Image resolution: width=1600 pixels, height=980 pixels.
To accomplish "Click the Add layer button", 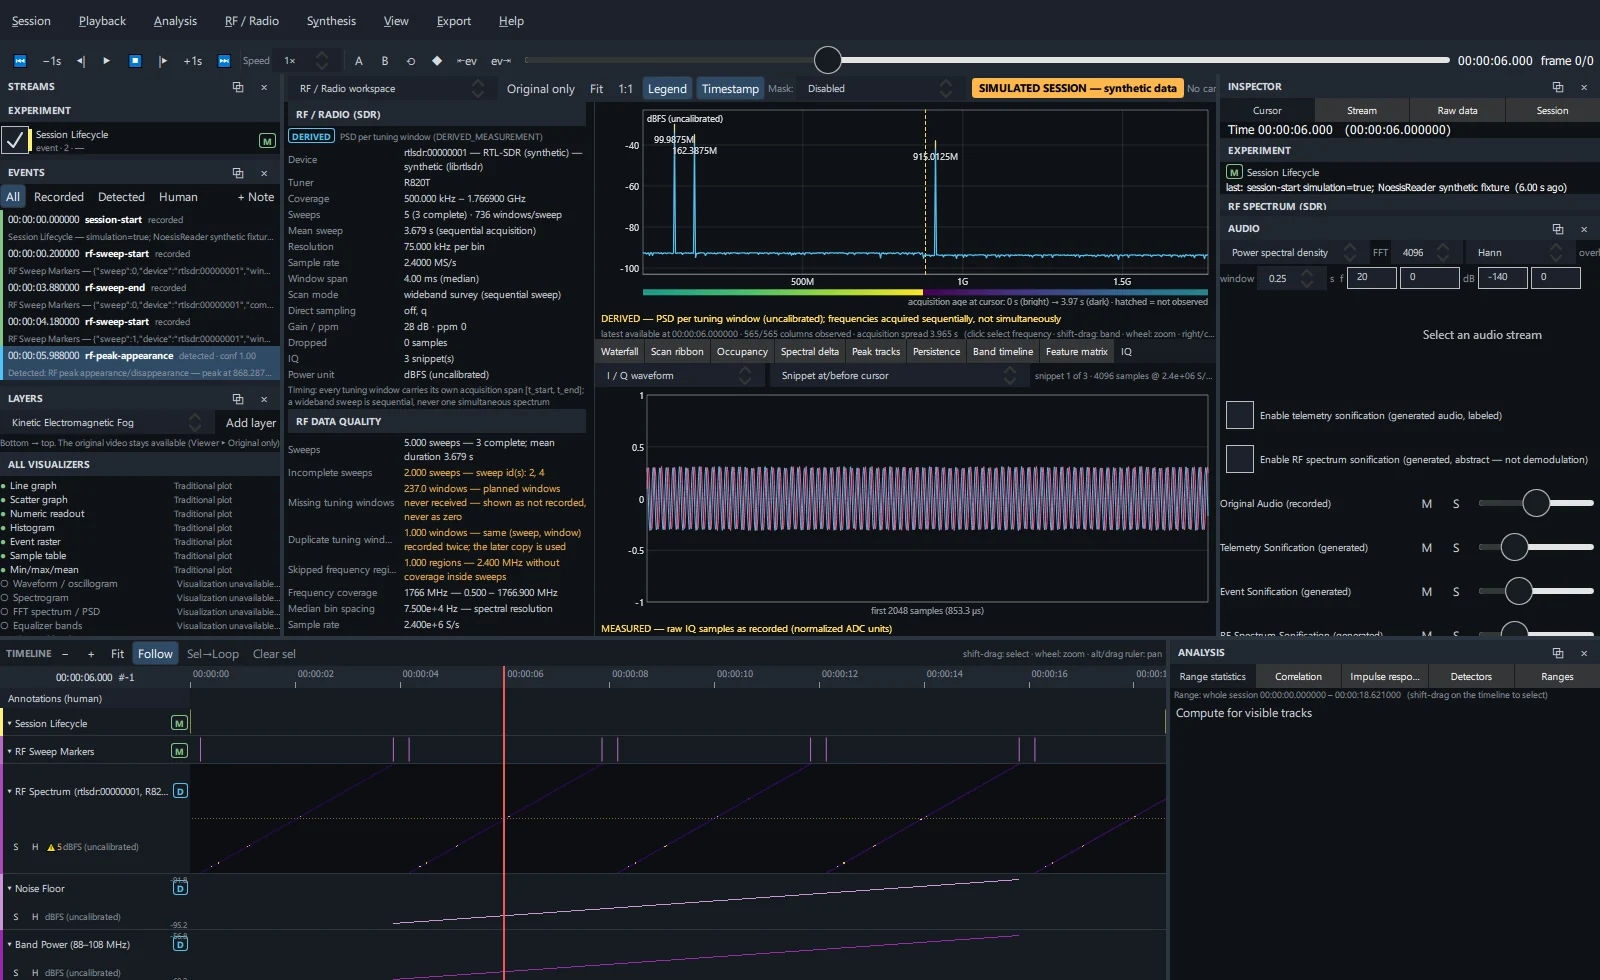I will click(250, 423).
